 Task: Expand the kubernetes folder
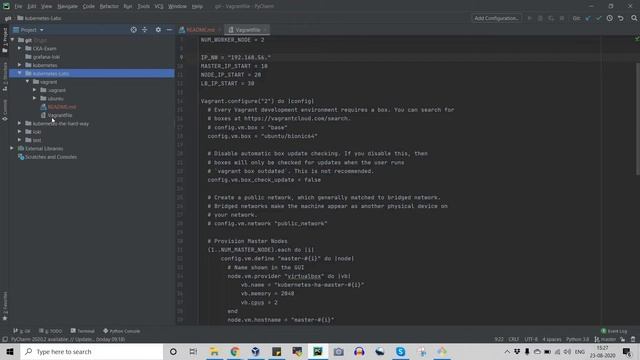coord(19,65)
